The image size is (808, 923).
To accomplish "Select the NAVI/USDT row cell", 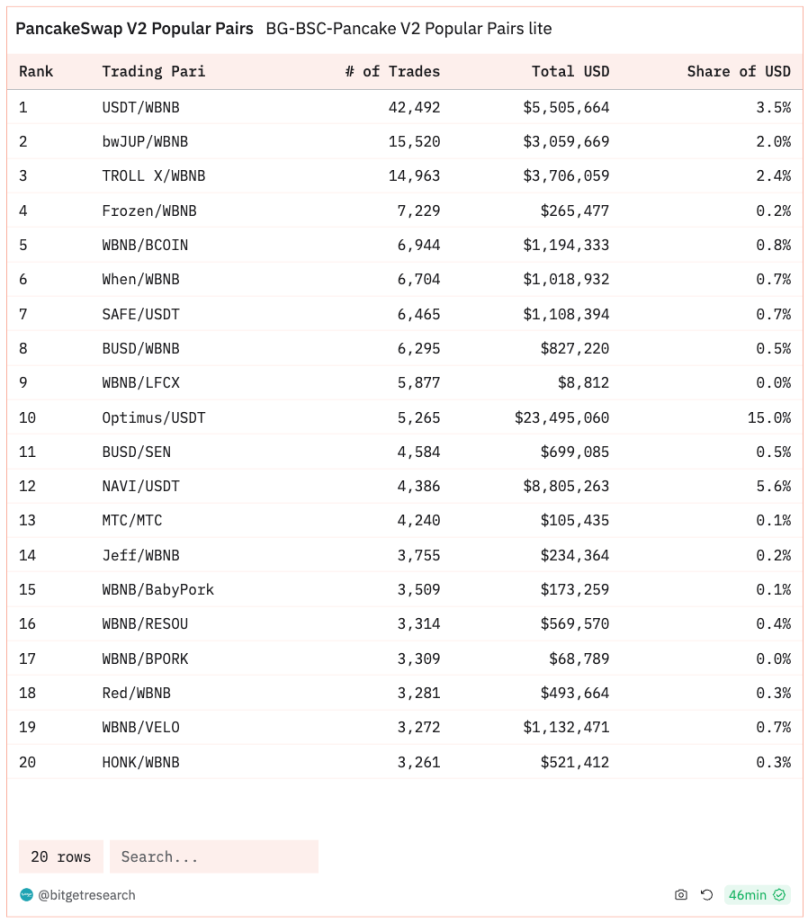I will click(140, 486).
